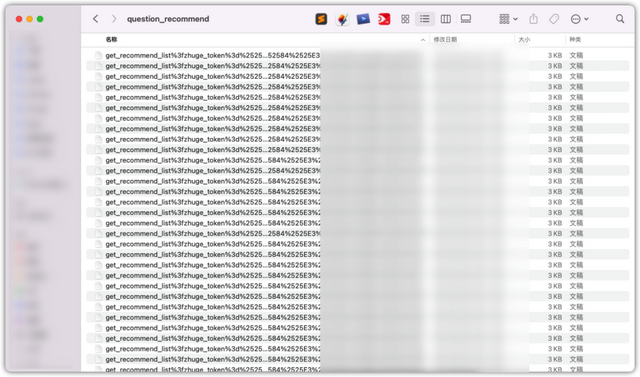
Task: Go forward with the right chevron button
Action: tap(114, 19)
